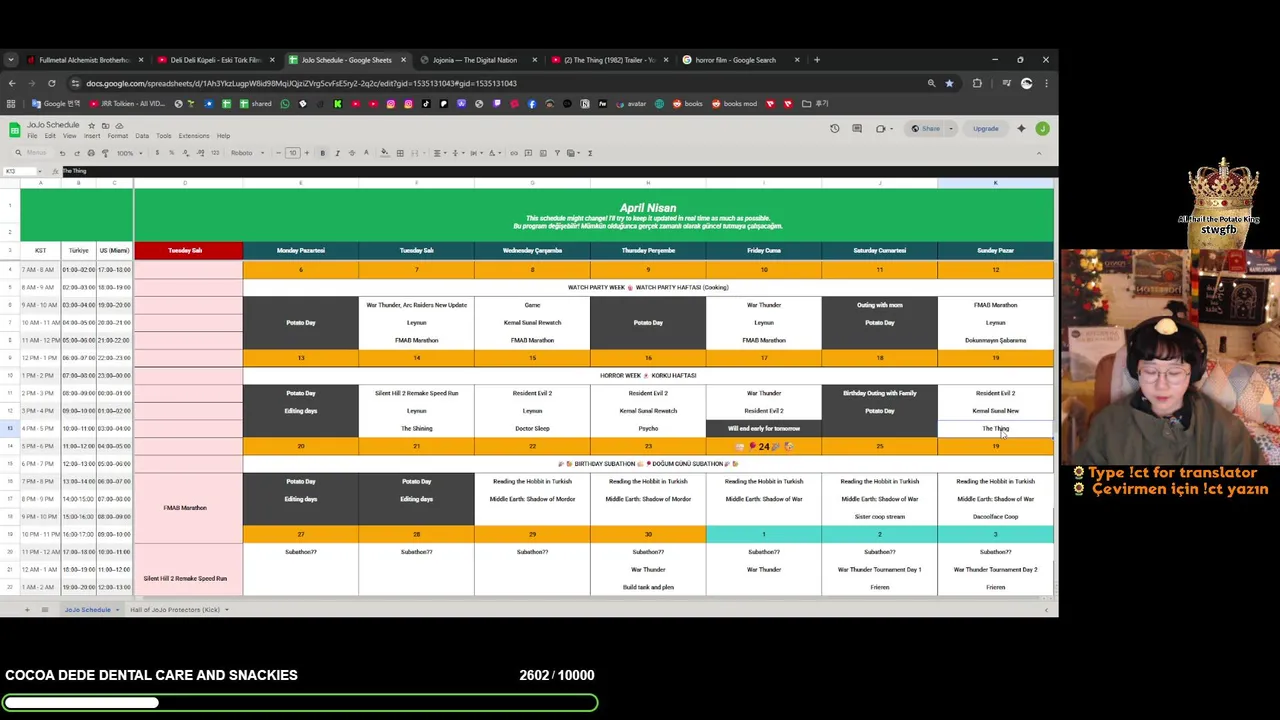Toggle bold formatting
This screenshot has height=720, width=1280.
point(322,153)
